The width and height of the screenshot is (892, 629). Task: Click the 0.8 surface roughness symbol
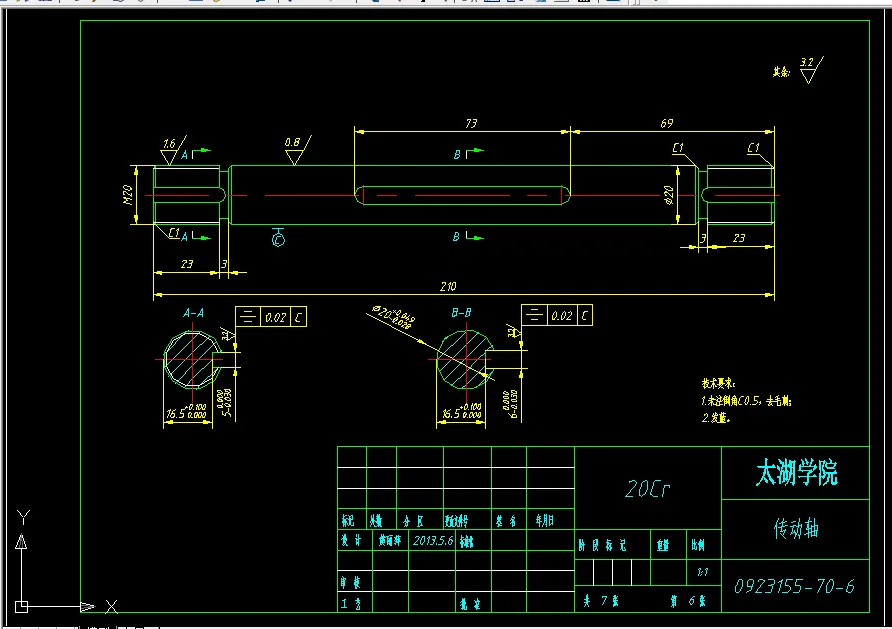point(296,150)
